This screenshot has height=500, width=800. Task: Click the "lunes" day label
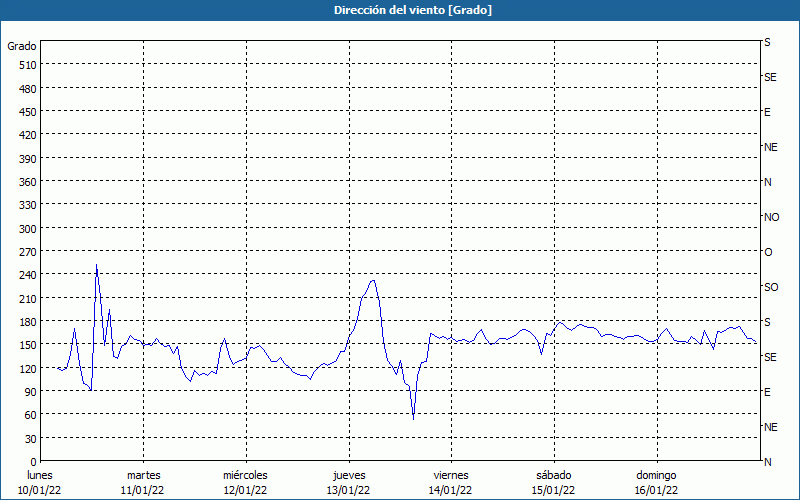40,475
